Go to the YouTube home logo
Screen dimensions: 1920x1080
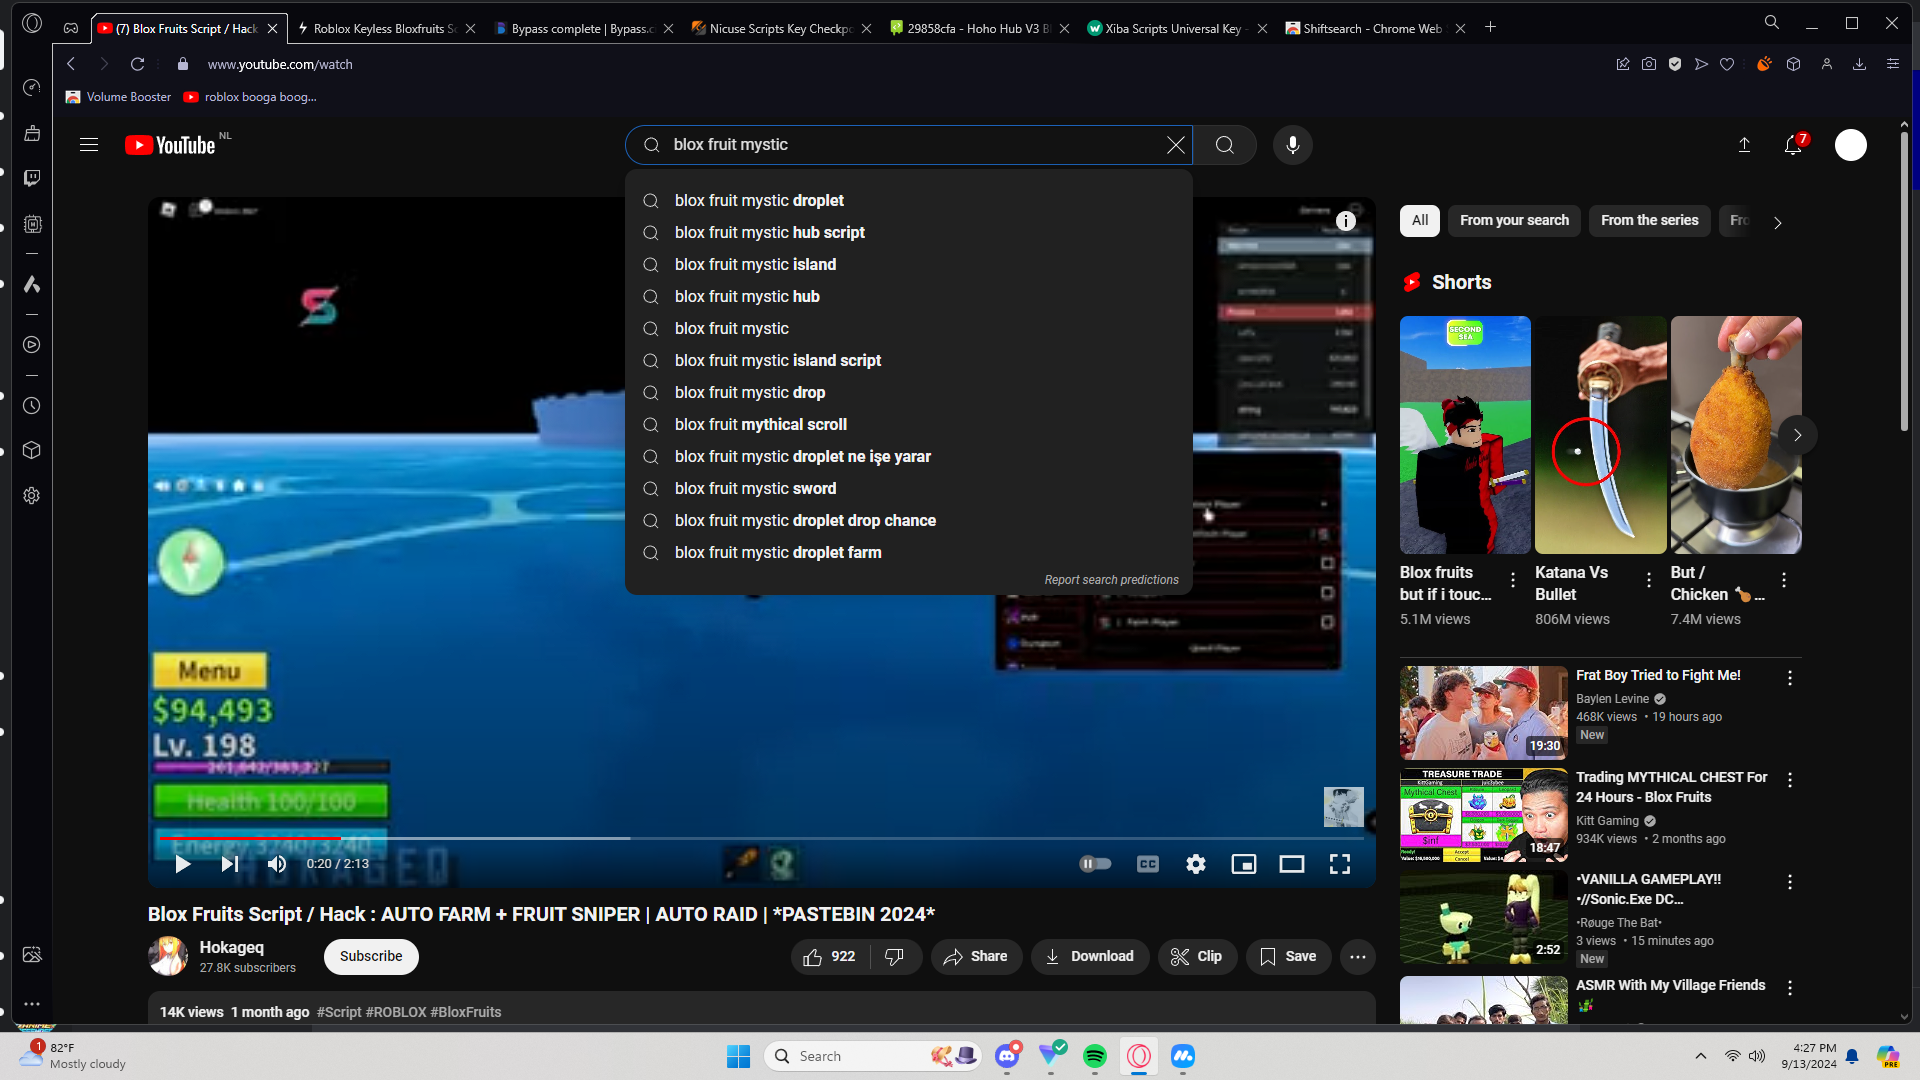tap(170, 145)
